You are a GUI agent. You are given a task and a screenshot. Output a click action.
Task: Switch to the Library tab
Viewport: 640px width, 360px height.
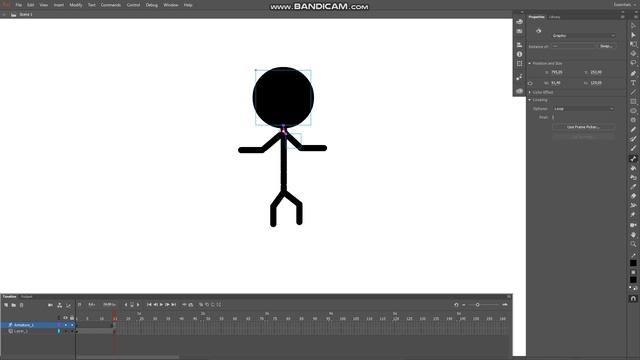coord(554,17)
